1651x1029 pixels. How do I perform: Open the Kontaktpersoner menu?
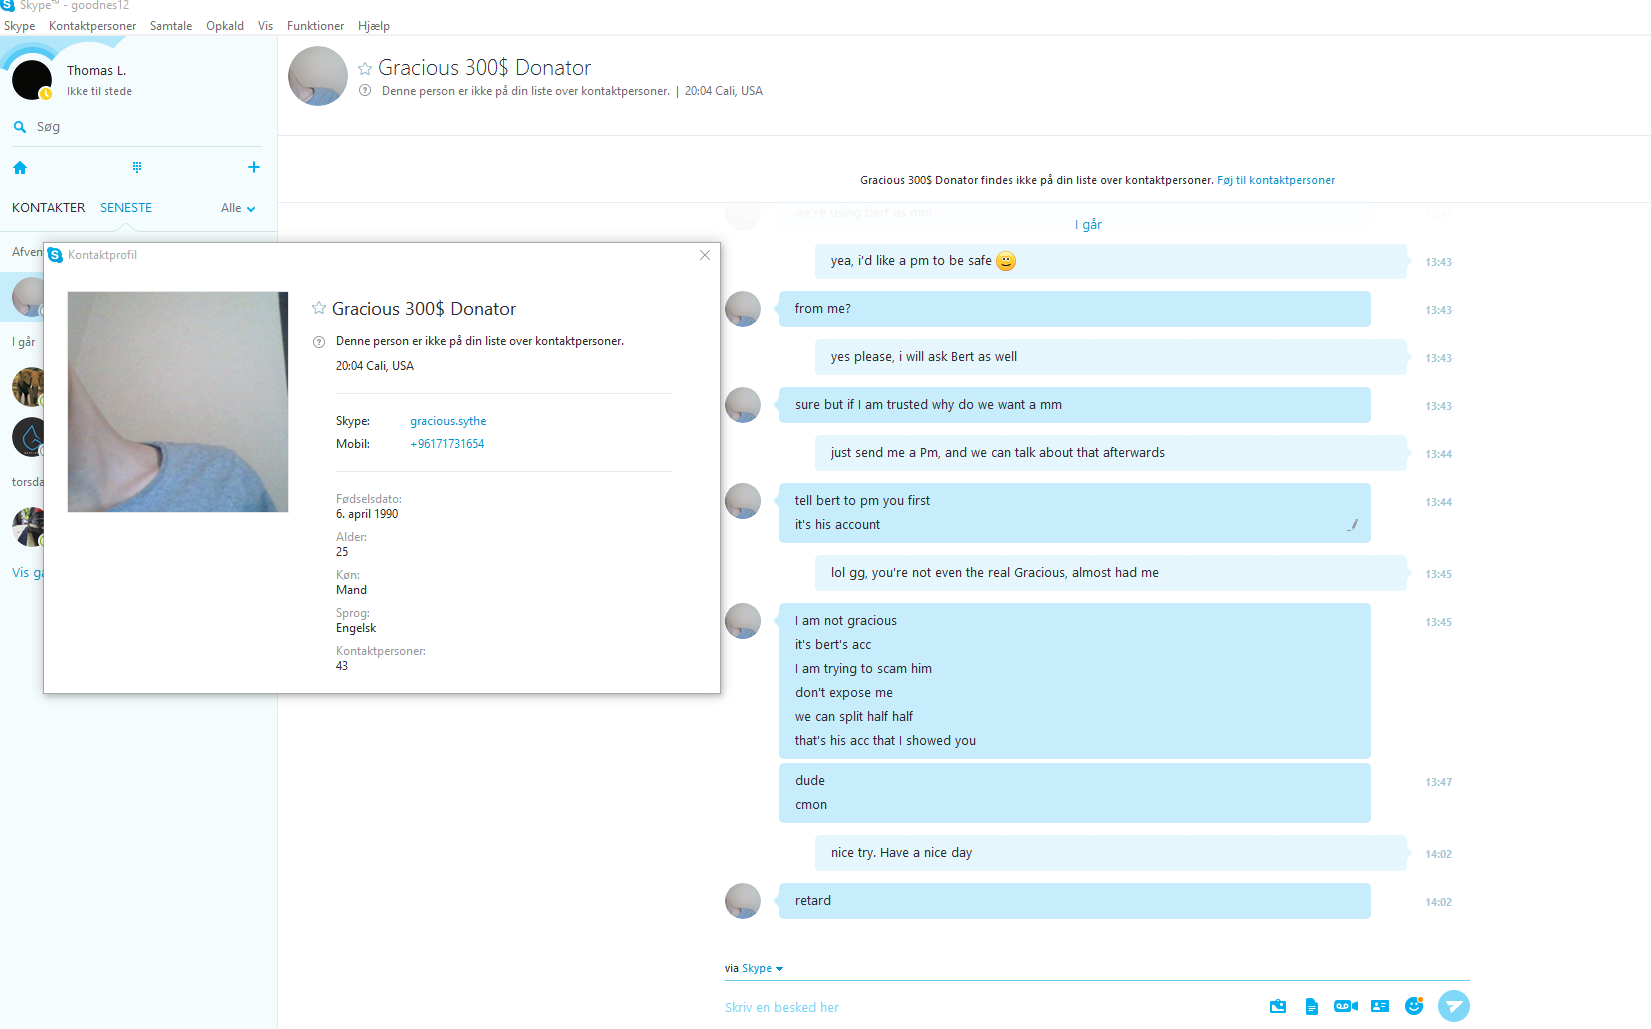click(x=92, y=26)
